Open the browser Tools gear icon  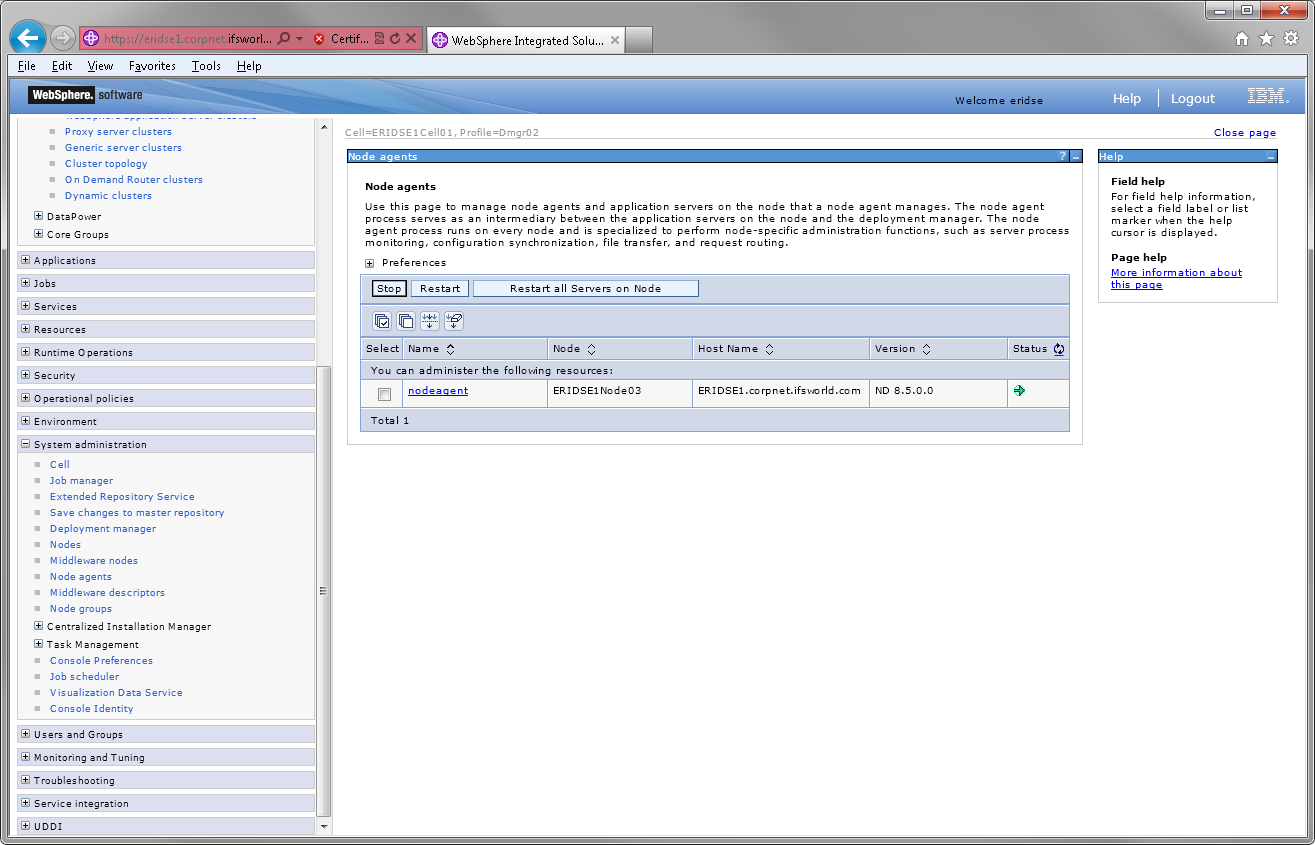(x=1290, y=39)
